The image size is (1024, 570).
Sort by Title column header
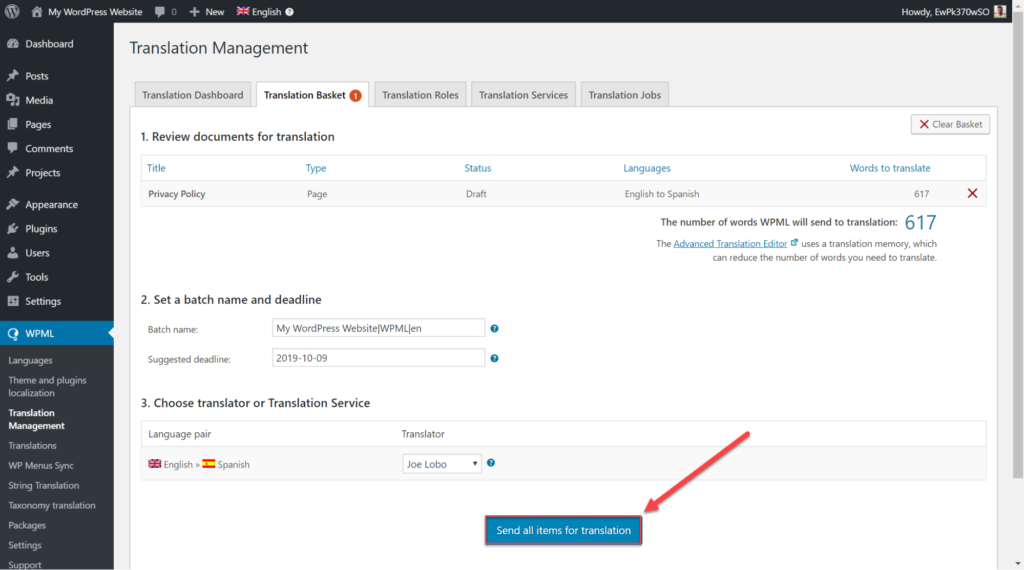(156, 168)
